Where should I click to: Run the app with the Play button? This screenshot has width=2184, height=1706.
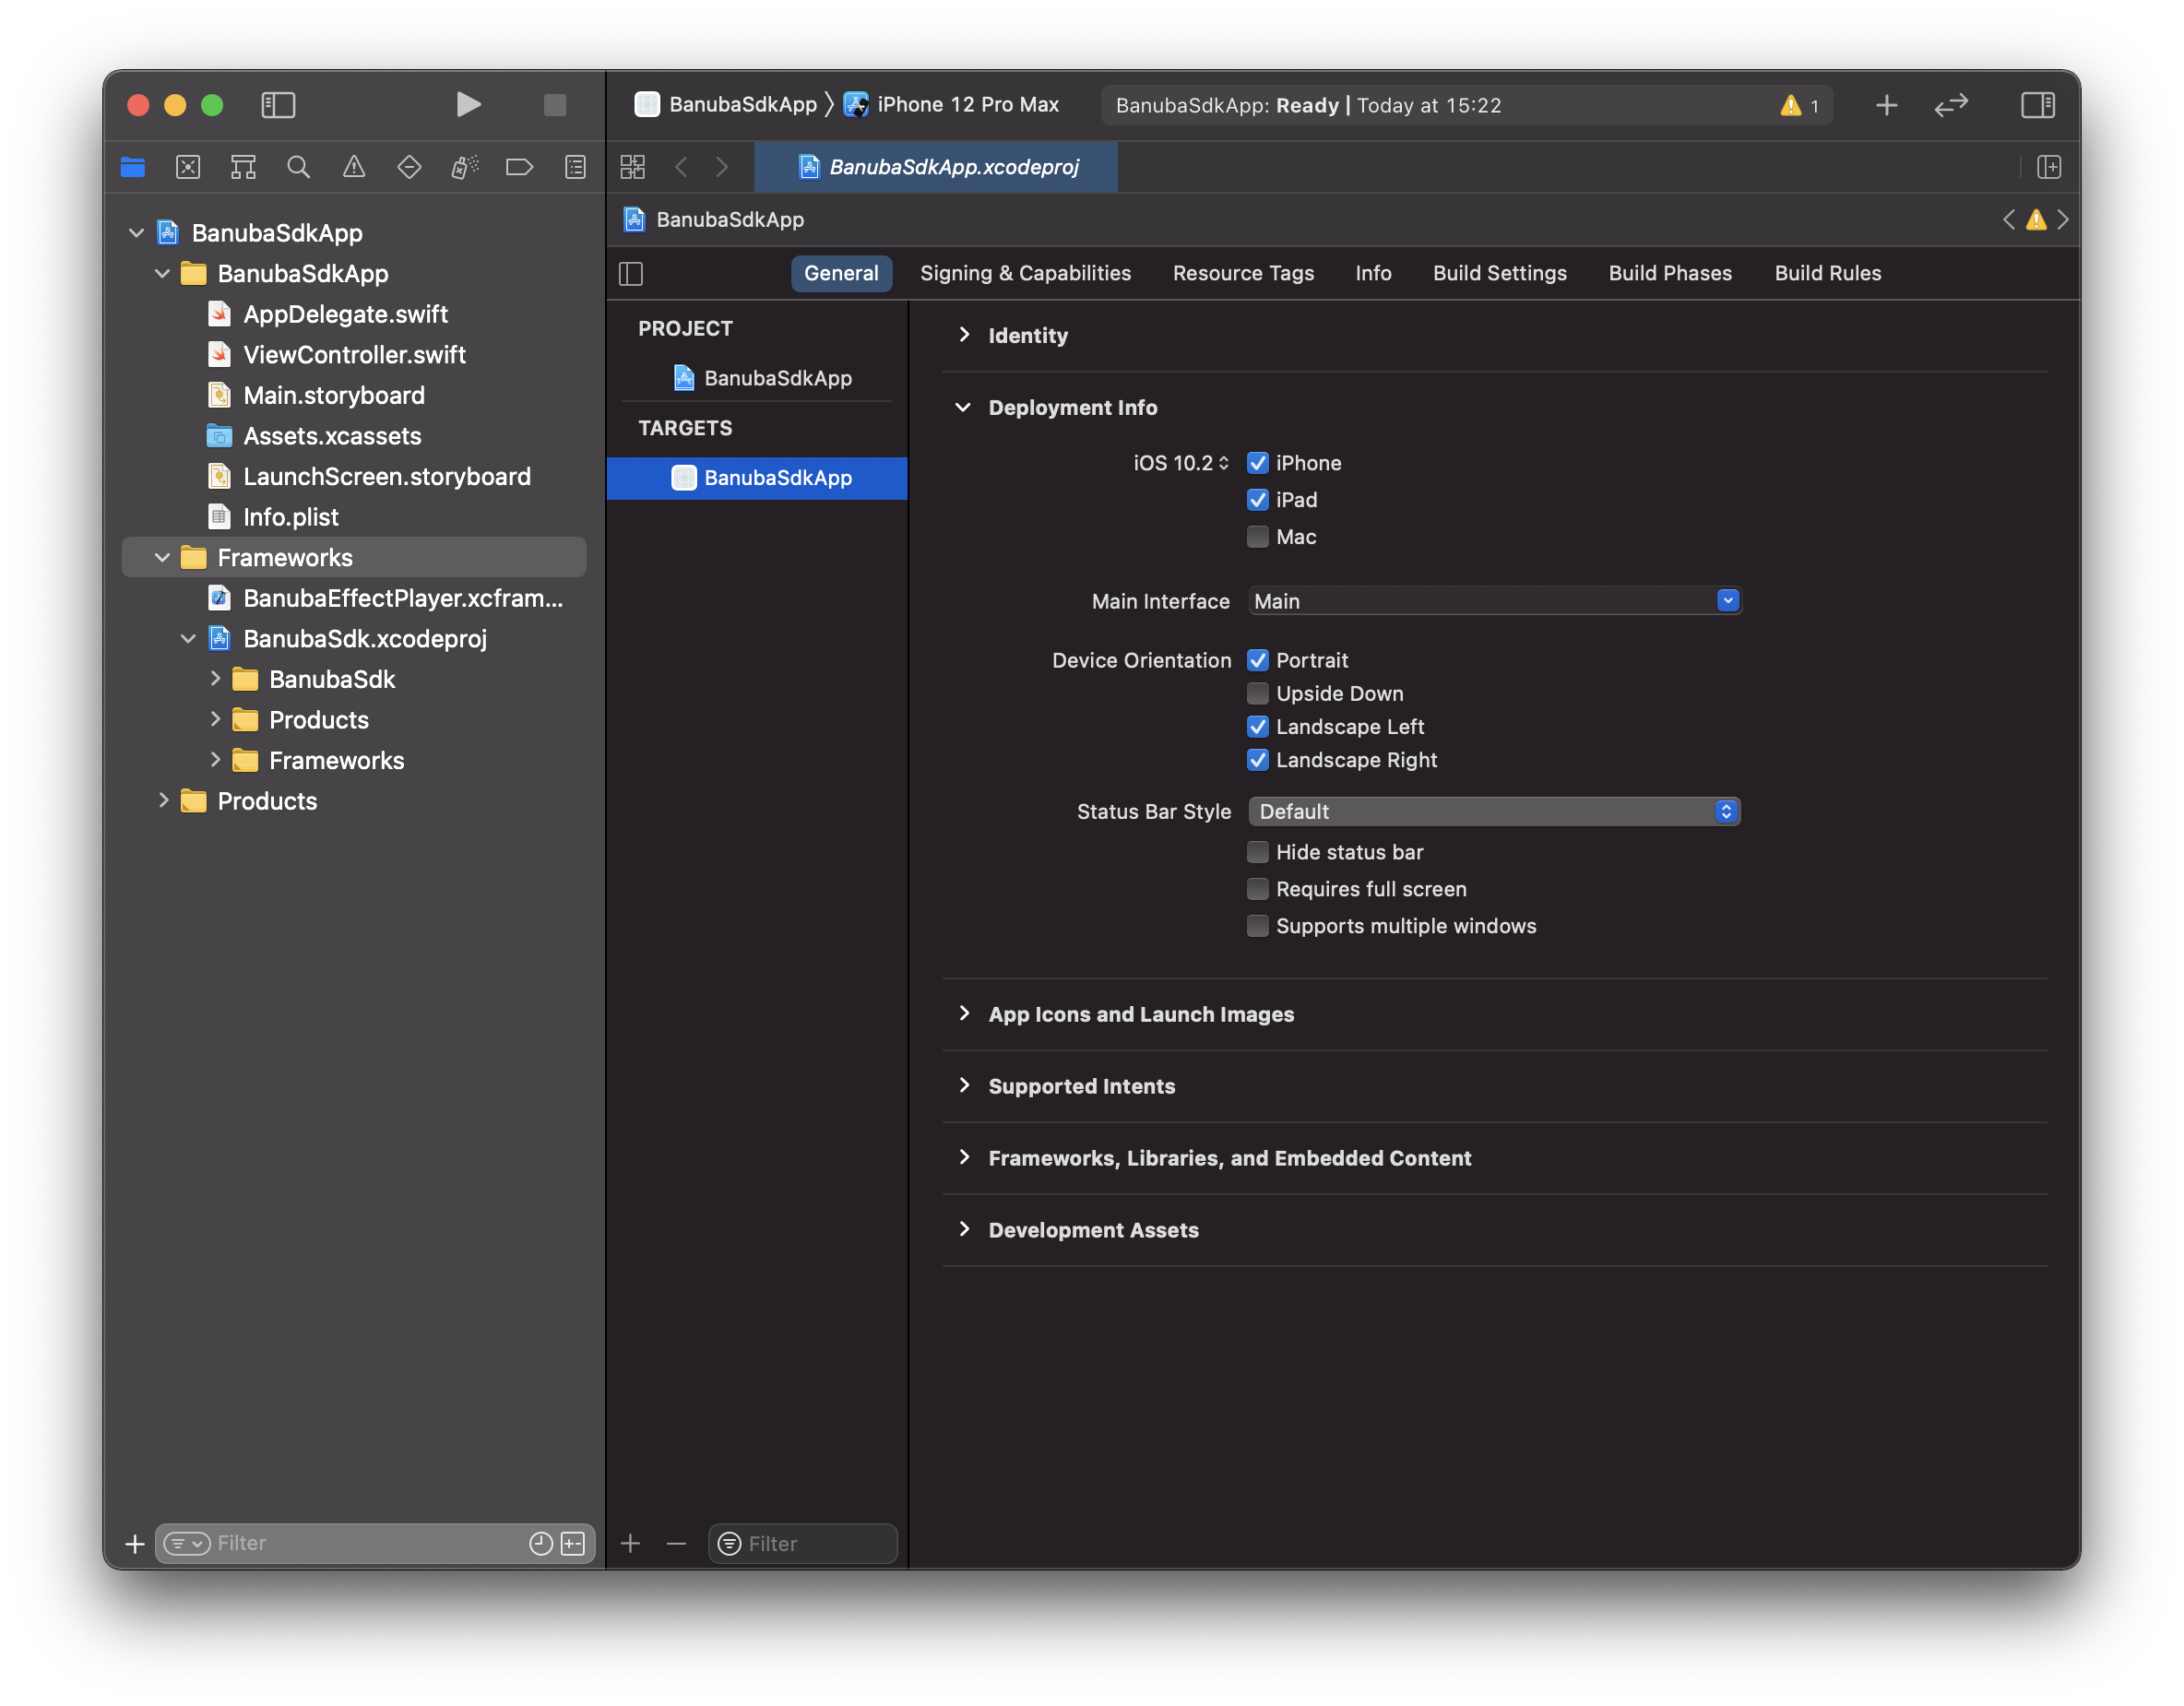tap(468, 105)
